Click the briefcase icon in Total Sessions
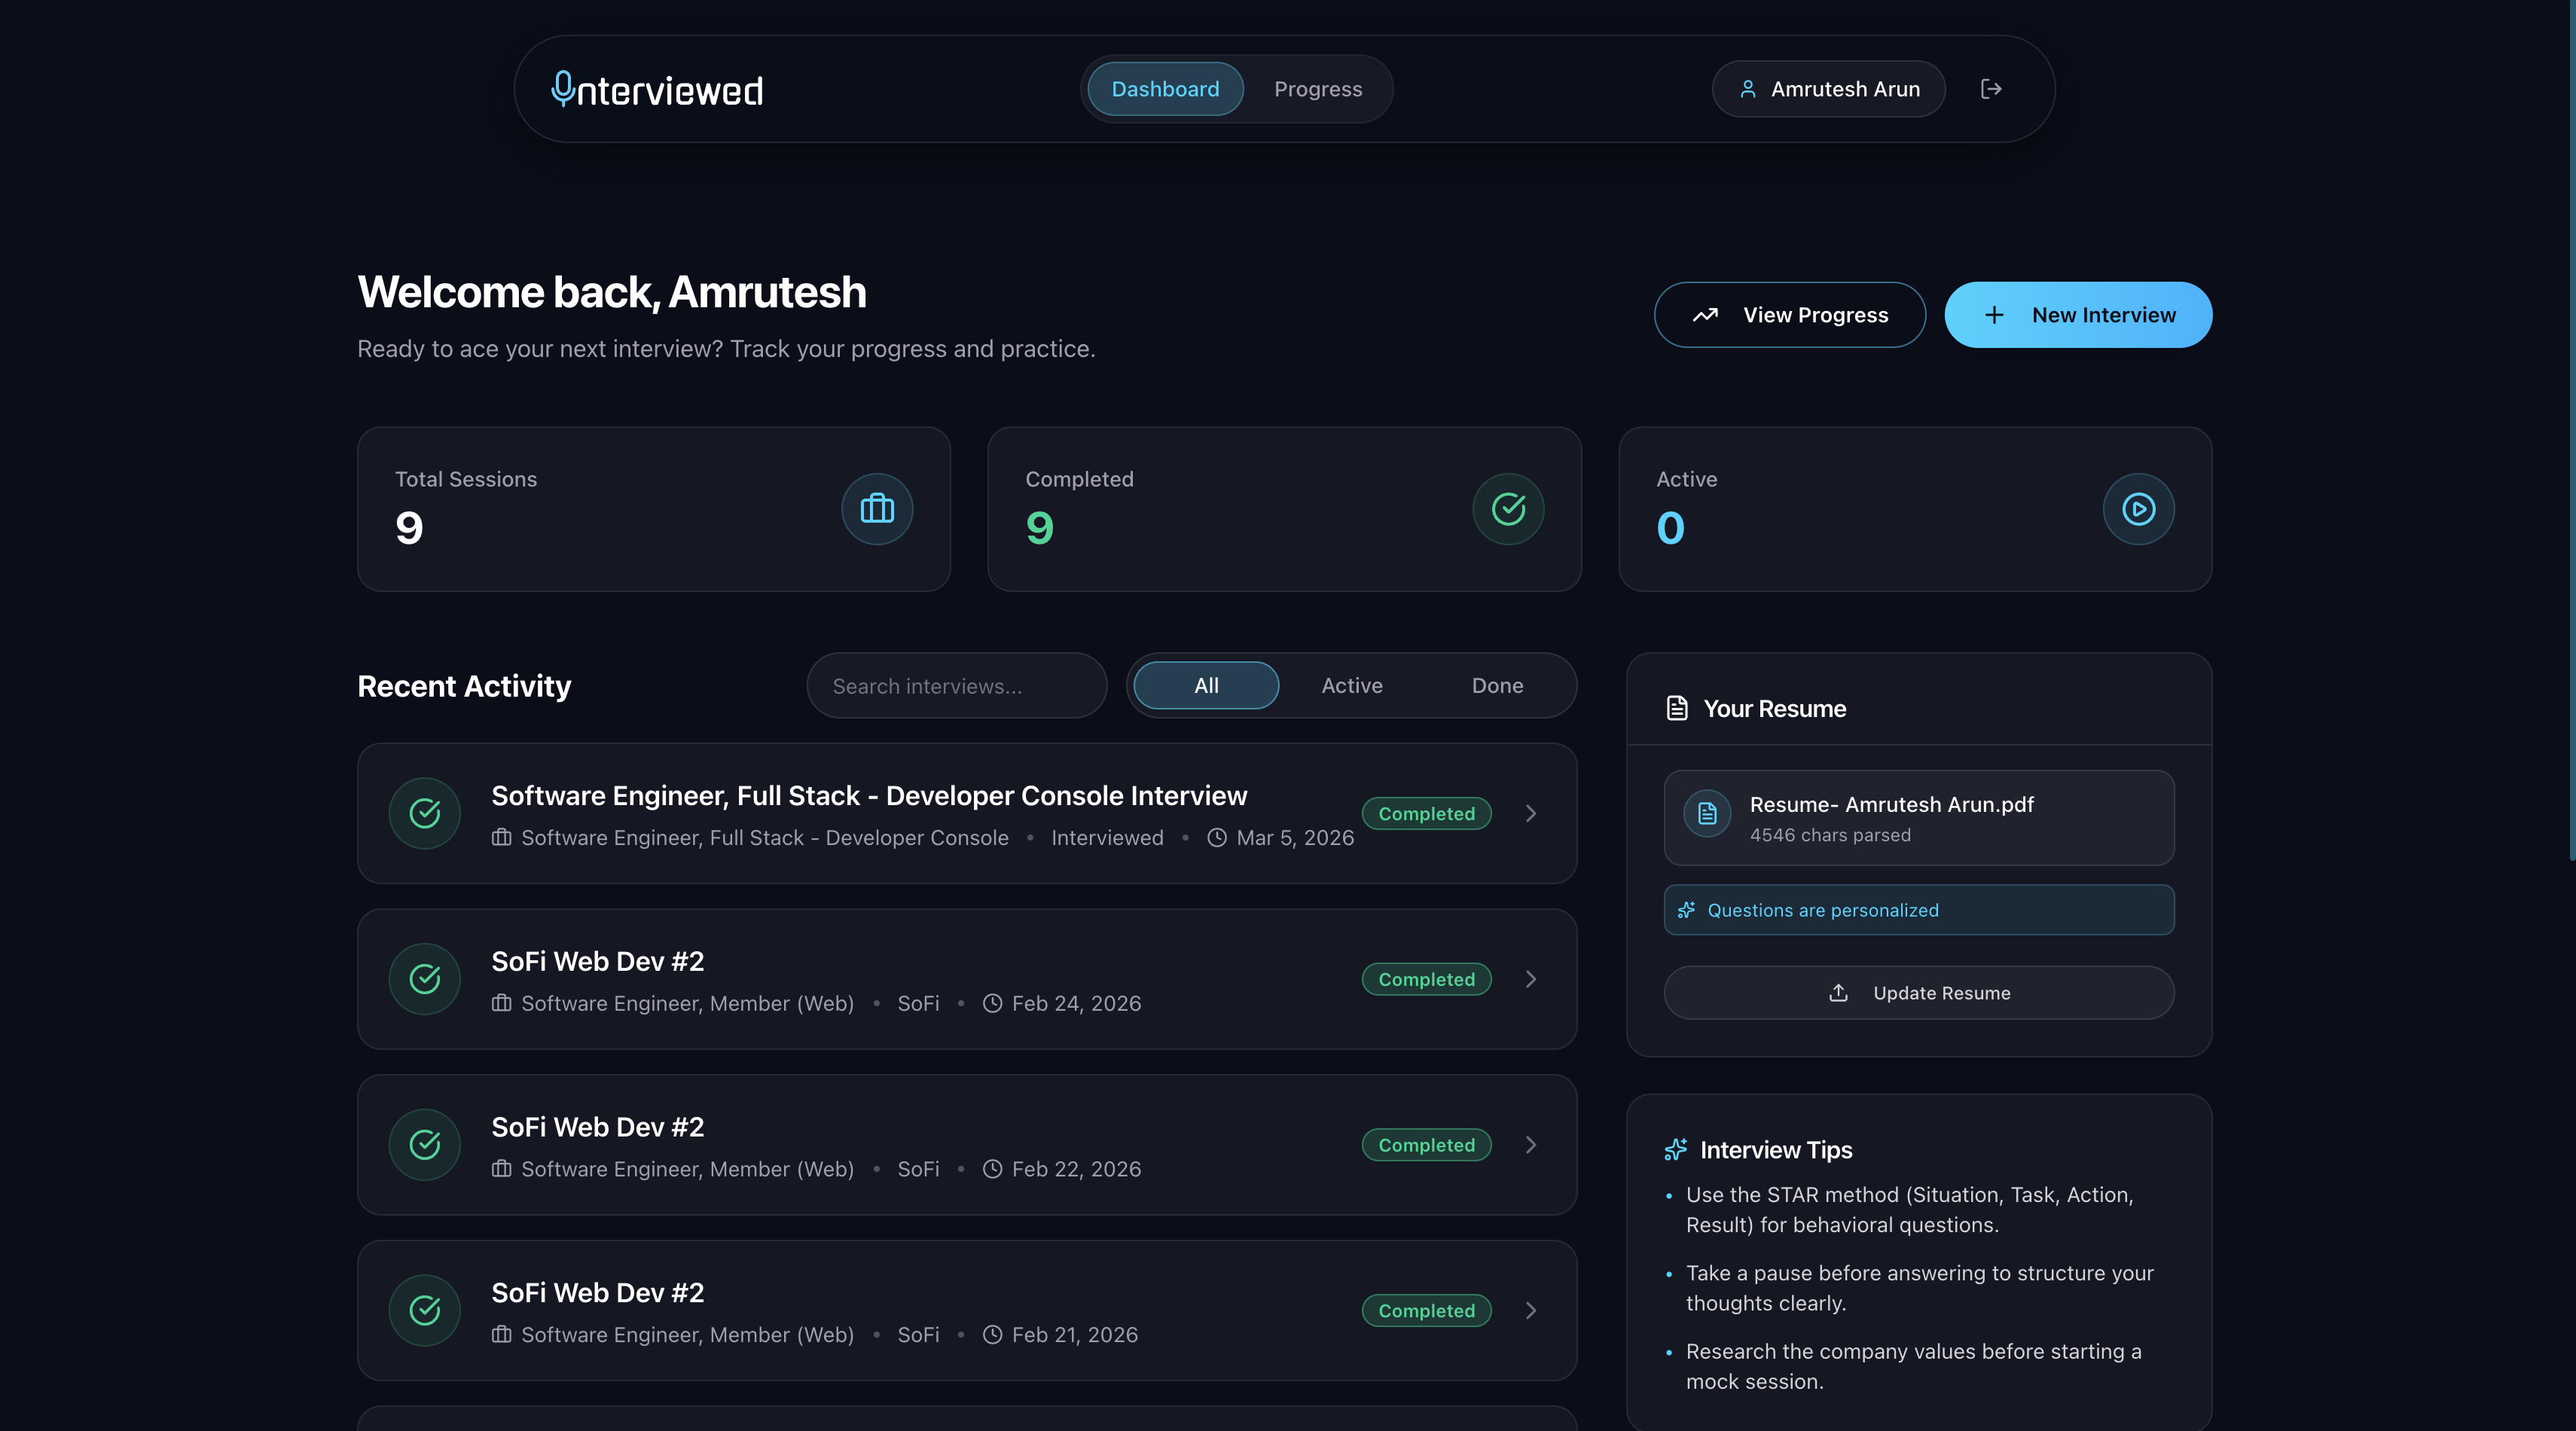The width and height of the screenshot is (2576, 1431). coord(877,509)
